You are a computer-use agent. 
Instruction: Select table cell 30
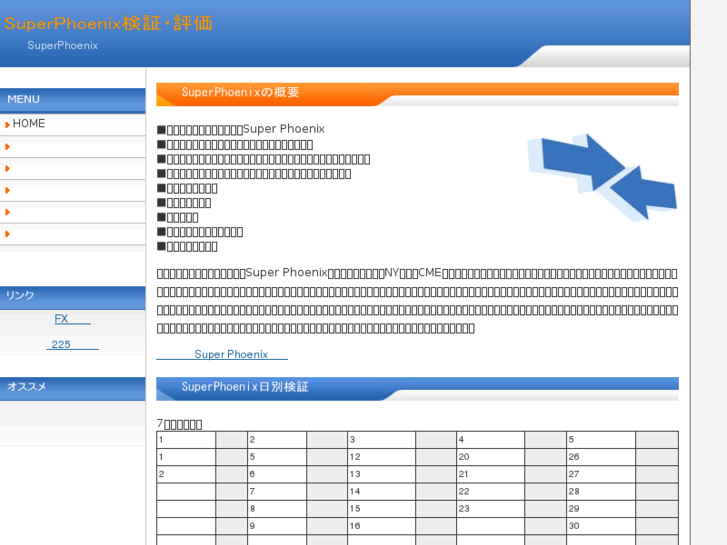(601, 526)
